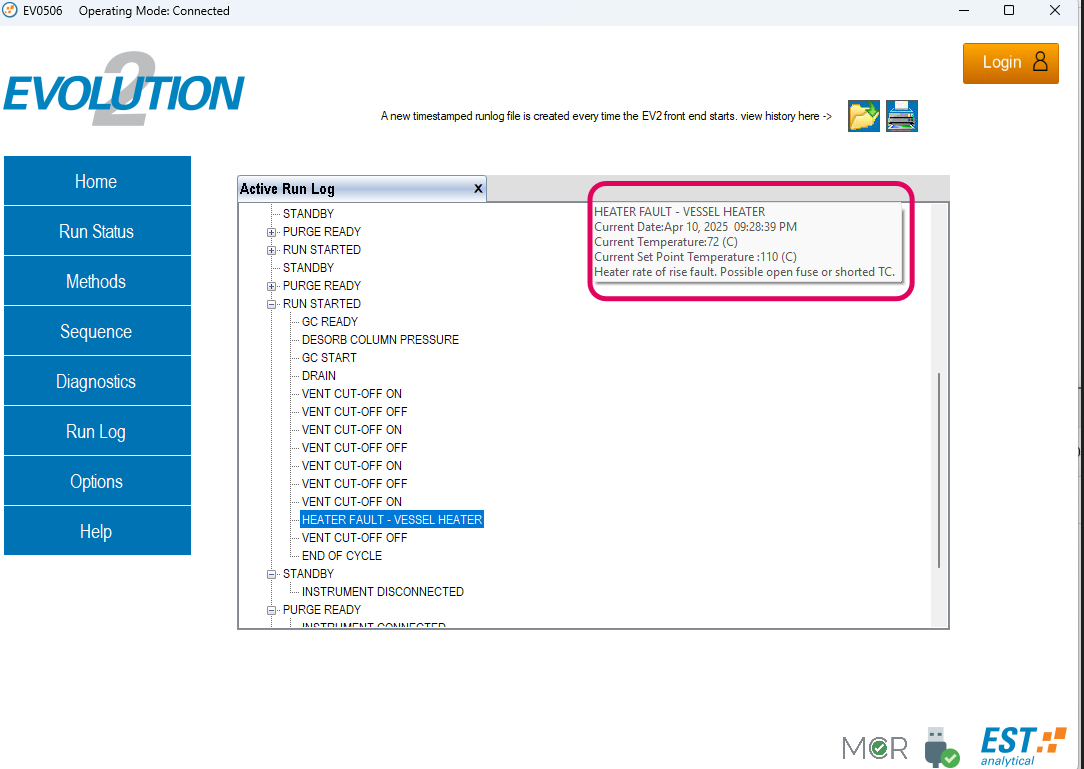1084x769 pixels.
Task: Minimize the EV0506 window
Action: [964, 10]
